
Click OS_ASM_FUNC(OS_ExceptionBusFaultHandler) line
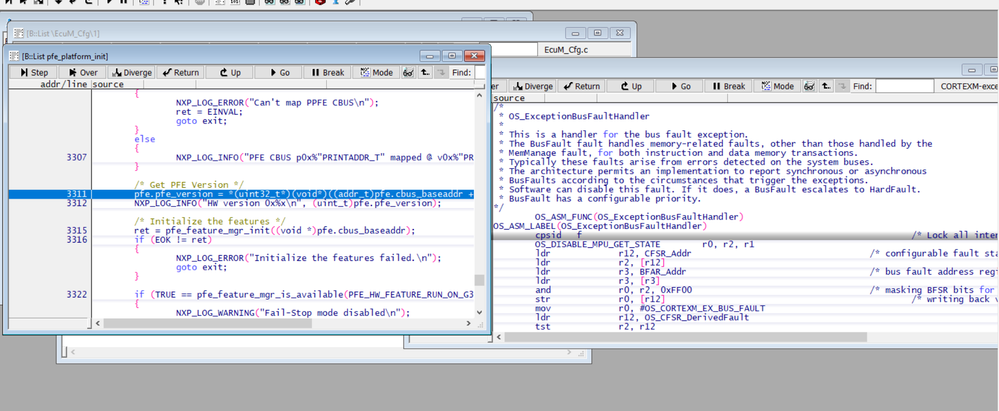[x=639, y=217]
